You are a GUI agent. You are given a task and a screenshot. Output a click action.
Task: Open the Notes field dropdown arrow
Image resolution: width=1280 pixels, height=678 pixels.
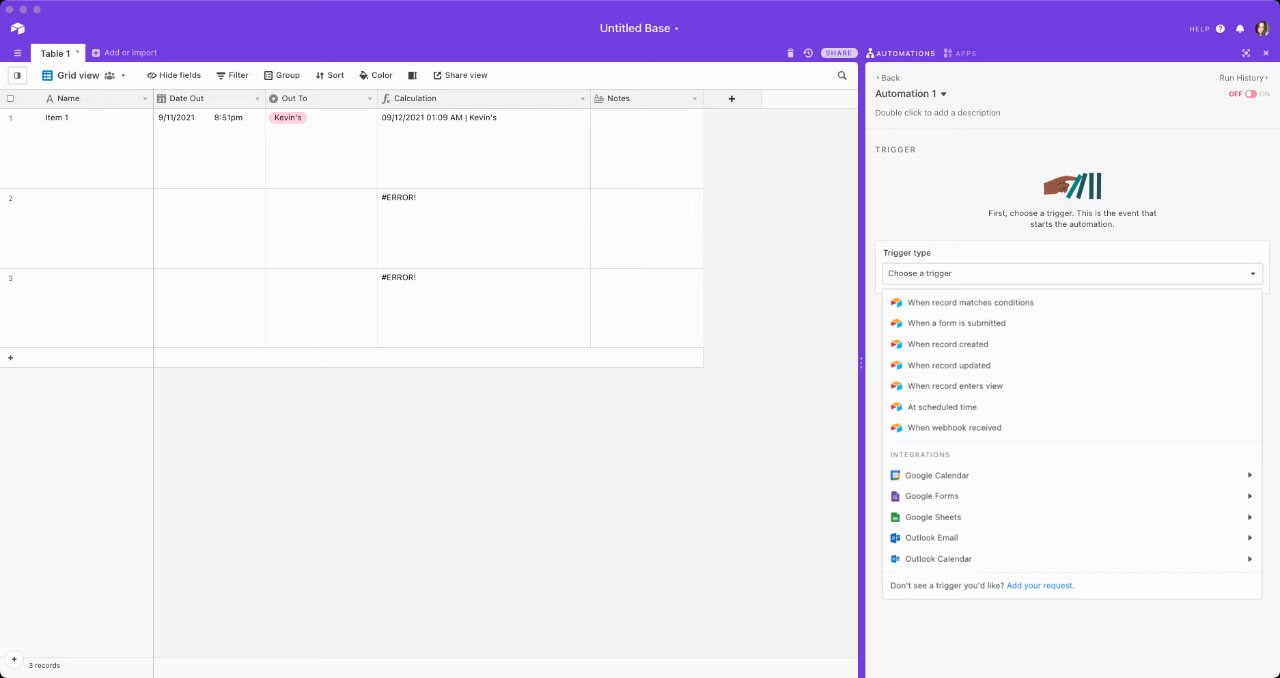tap(695, 98)
